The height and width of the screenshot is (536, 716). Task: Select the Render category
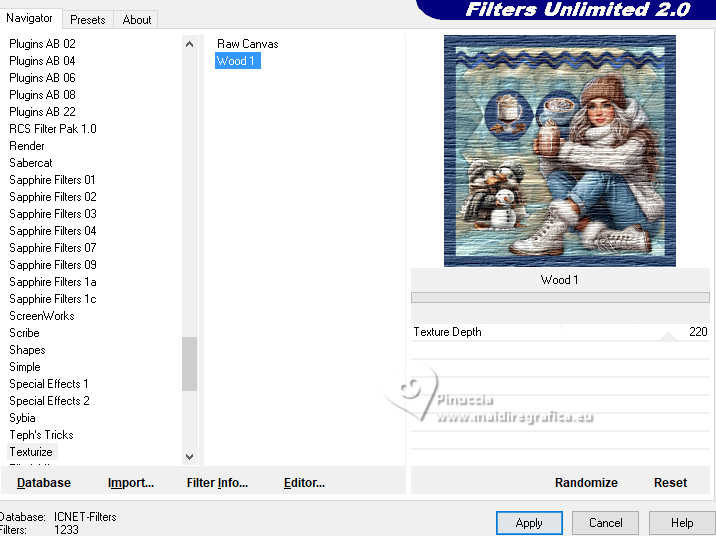[x=27, y=146]
